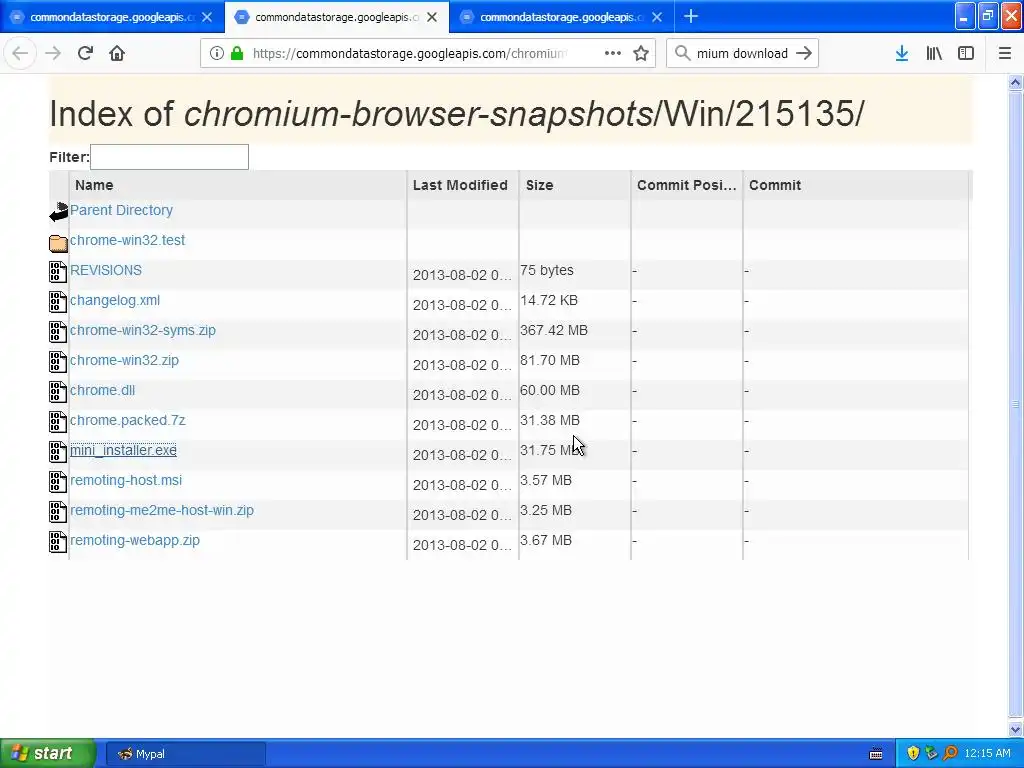Open the hamburger application menu
1024x768 pixels.
click(x=1005, y=53)
